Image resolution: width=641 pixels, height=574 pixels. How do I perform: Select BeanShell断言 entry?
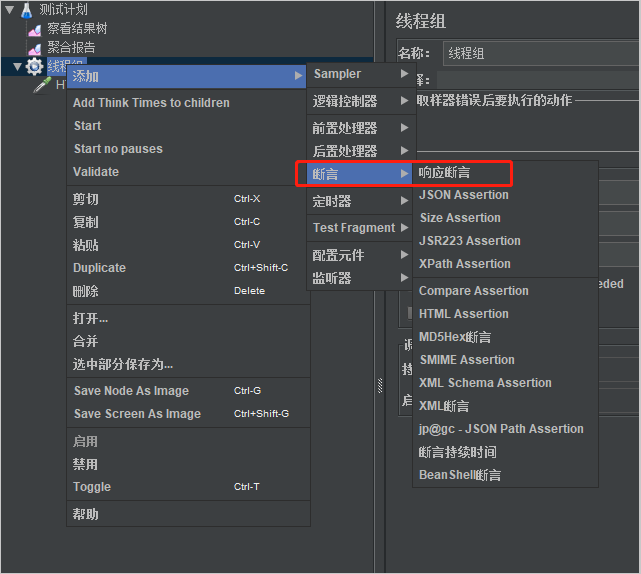(505, 475)
